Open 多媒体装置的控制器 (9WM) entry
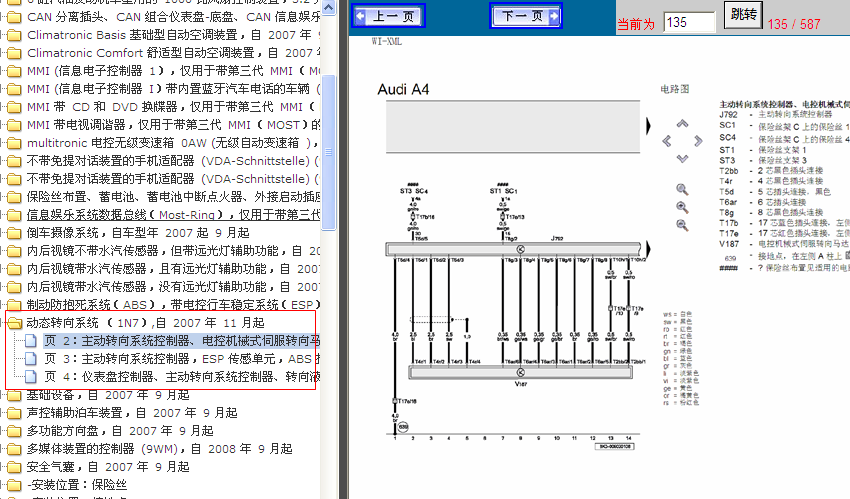Viewport: 850px width, 499px height. click(x=160, y=449)
